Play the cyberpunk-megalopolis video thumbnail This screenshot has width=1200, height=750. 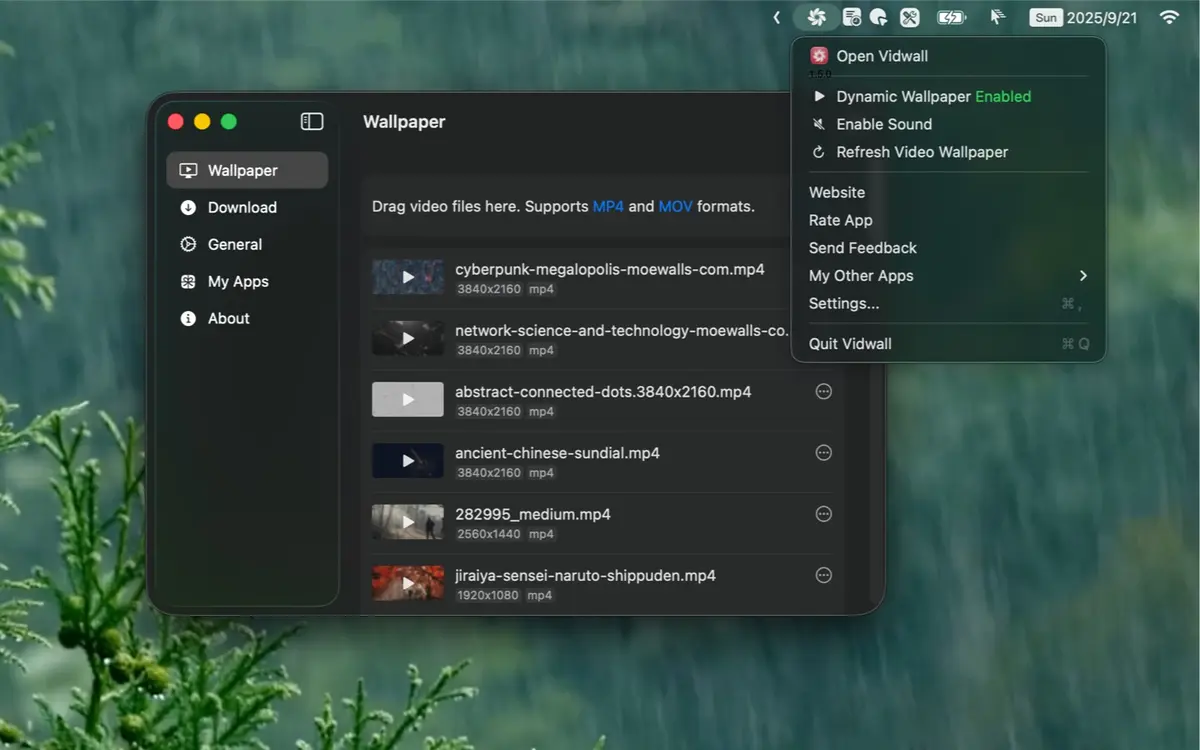(x=407, y=277)
